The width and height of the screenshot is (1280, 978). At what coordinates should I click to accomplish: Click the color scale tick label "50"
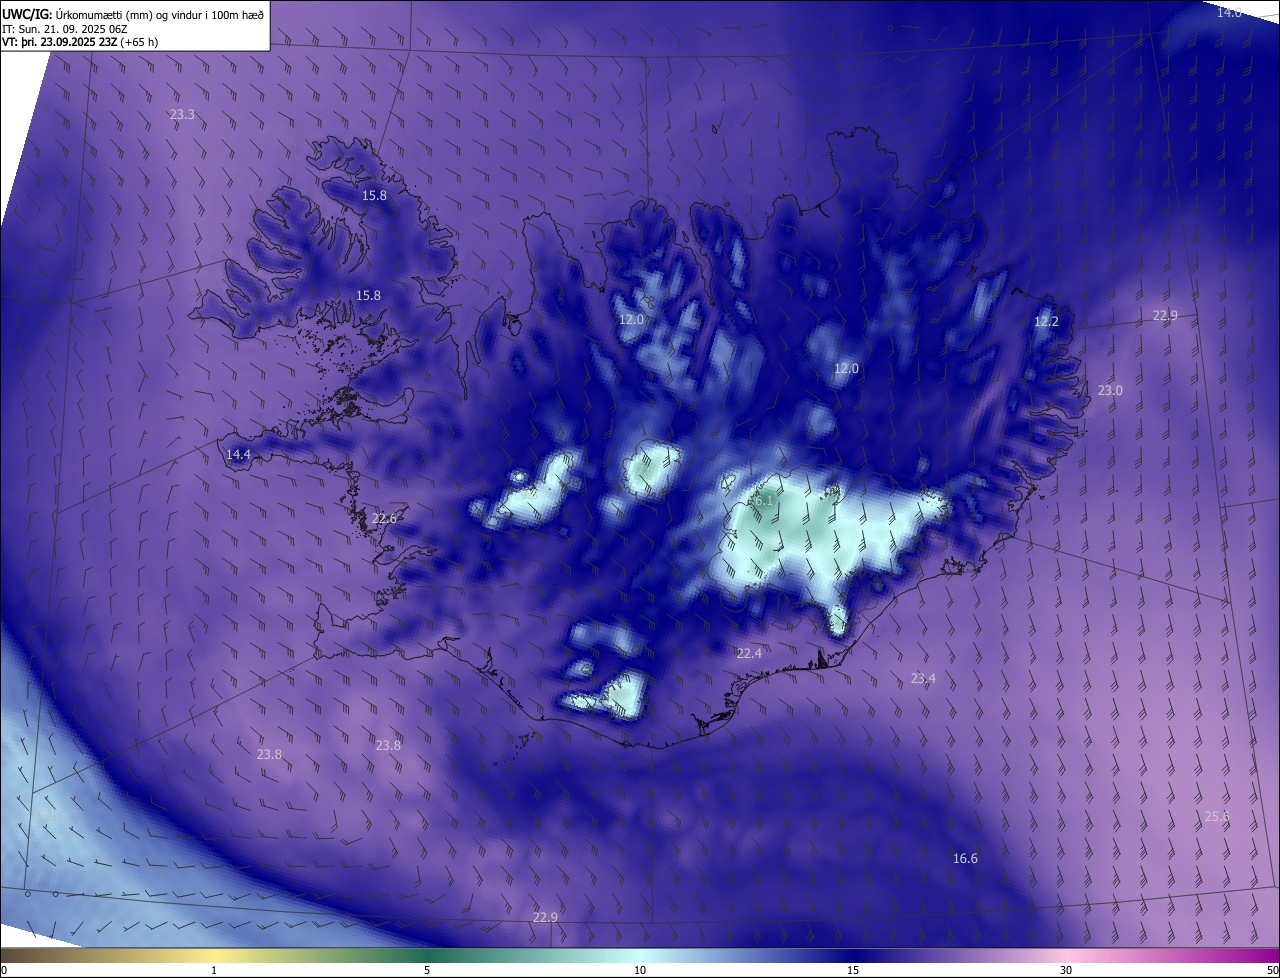click(x=1272, y=971)
